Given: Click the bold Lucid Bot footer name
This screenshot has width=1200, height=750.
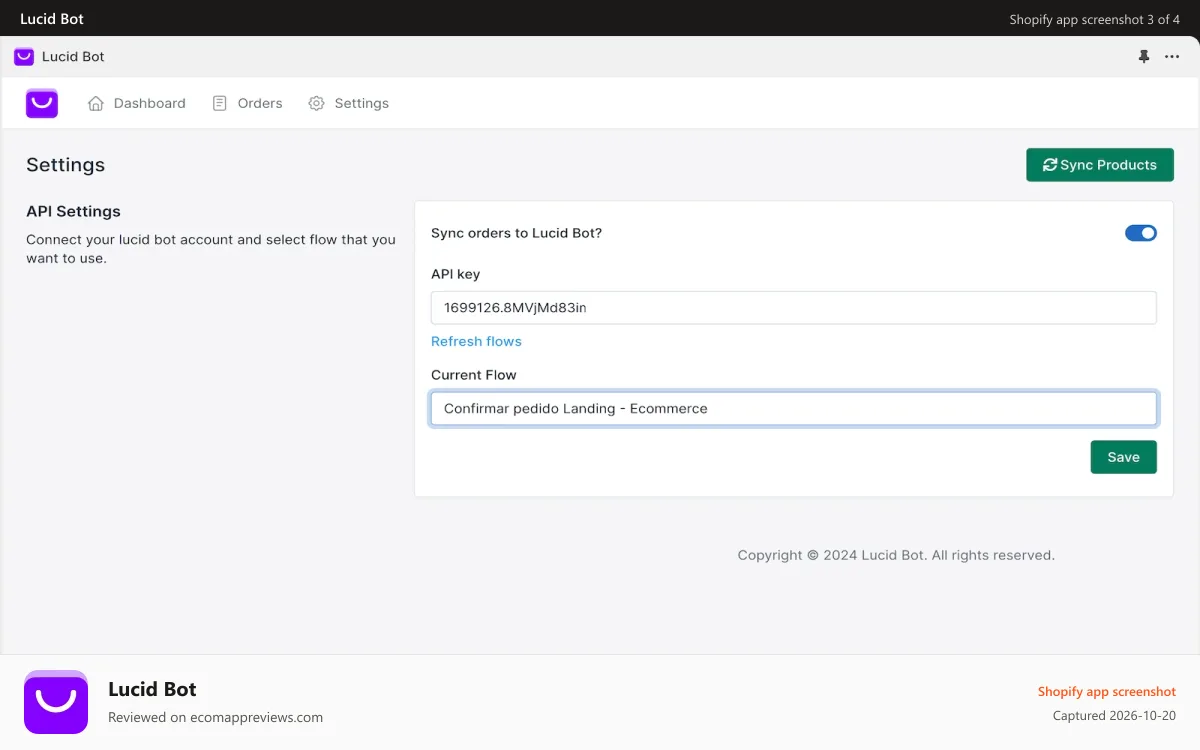Looking at the screenshot, I should point(152,689).
